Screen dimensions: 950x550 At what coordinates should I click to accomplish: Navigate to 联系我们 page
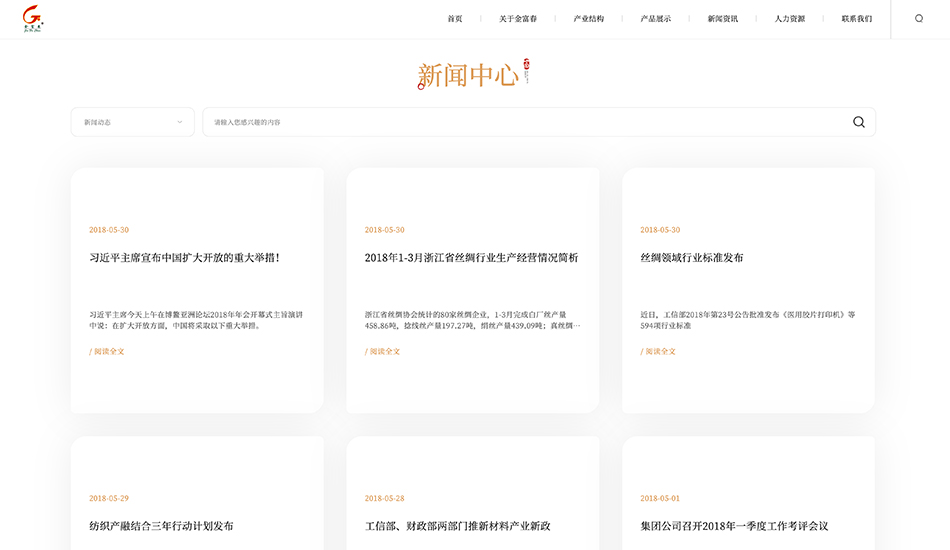[856, 19]
